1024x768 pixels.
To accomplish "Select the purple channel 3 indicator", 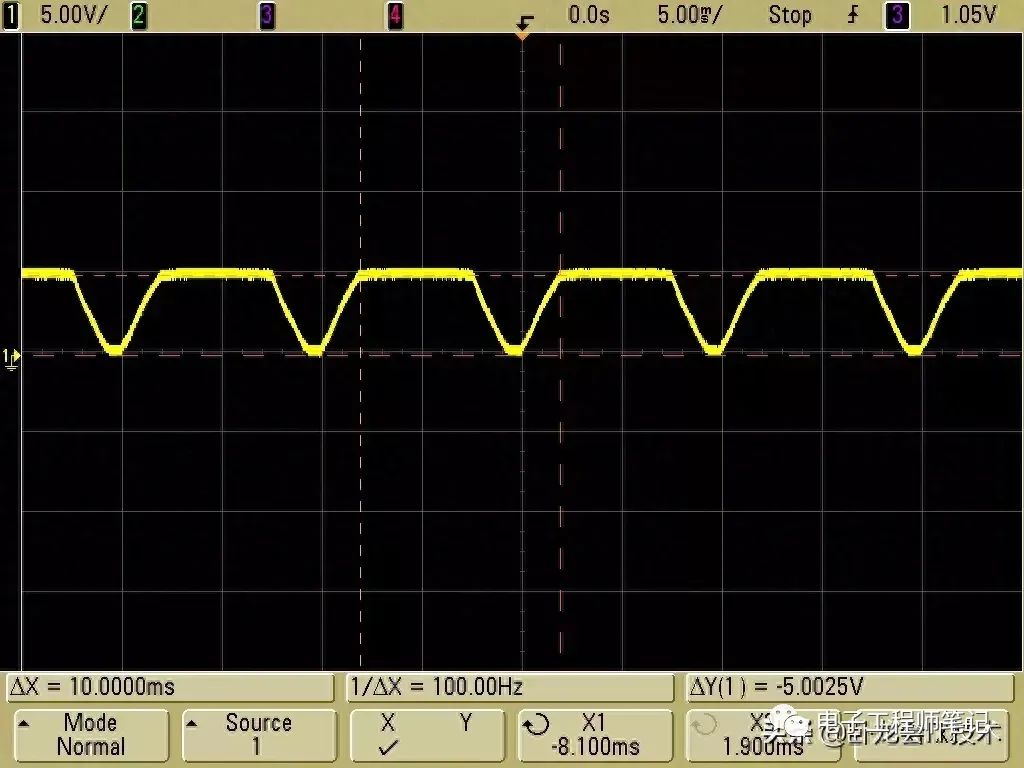I will pos(267,15).
